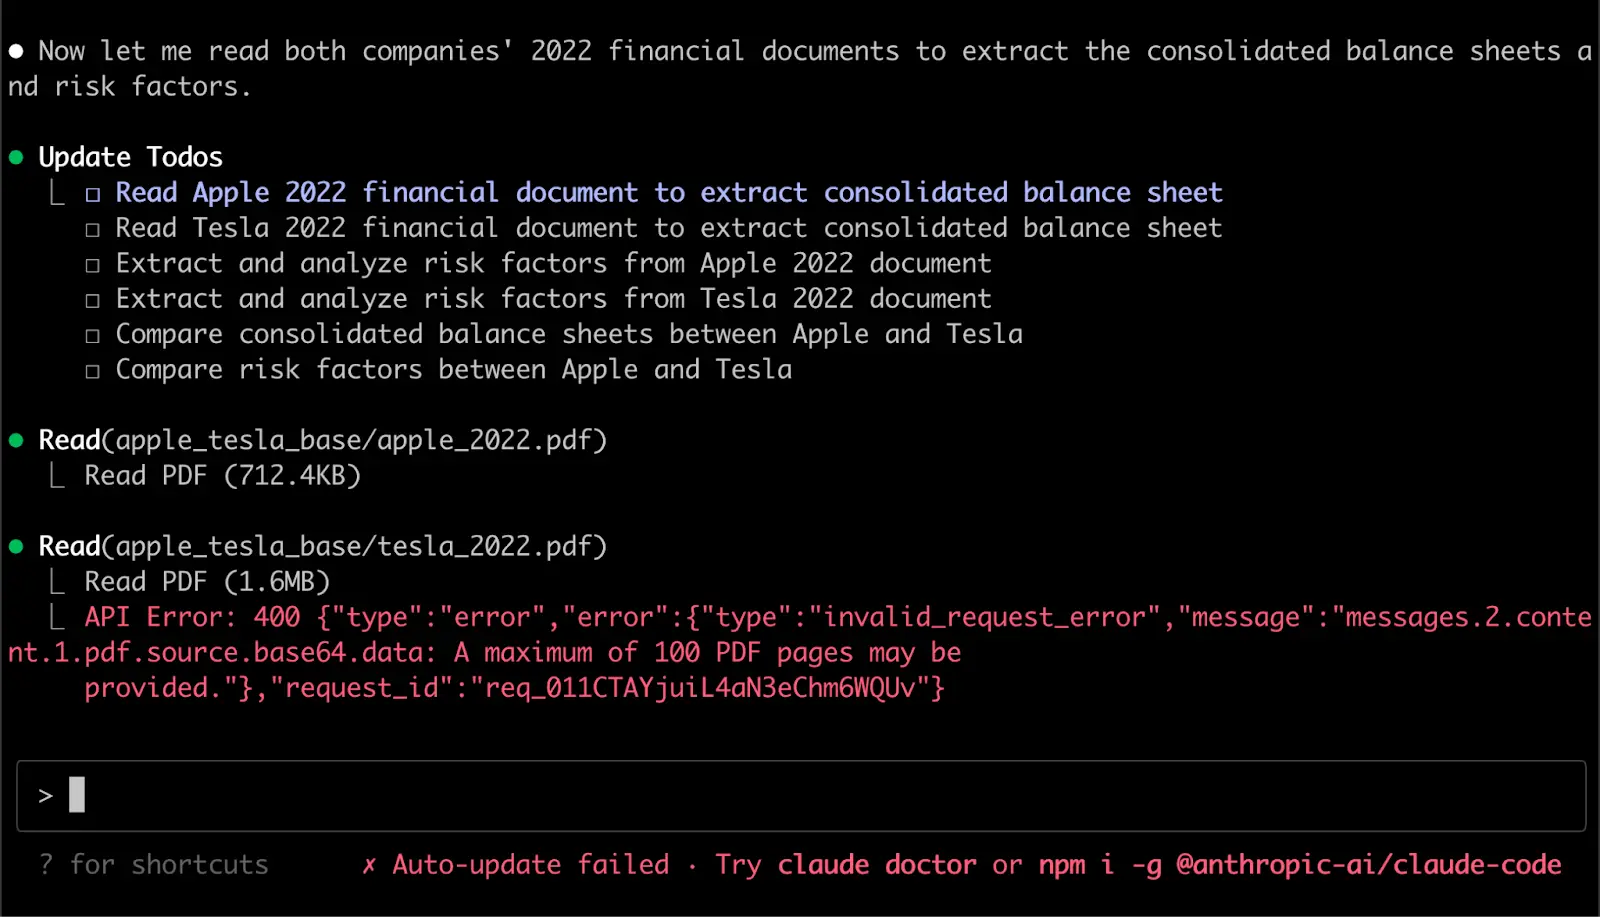
Task: Select the 'Extract and analyze risk factors from Apple' todo
Action: [553, 264]
